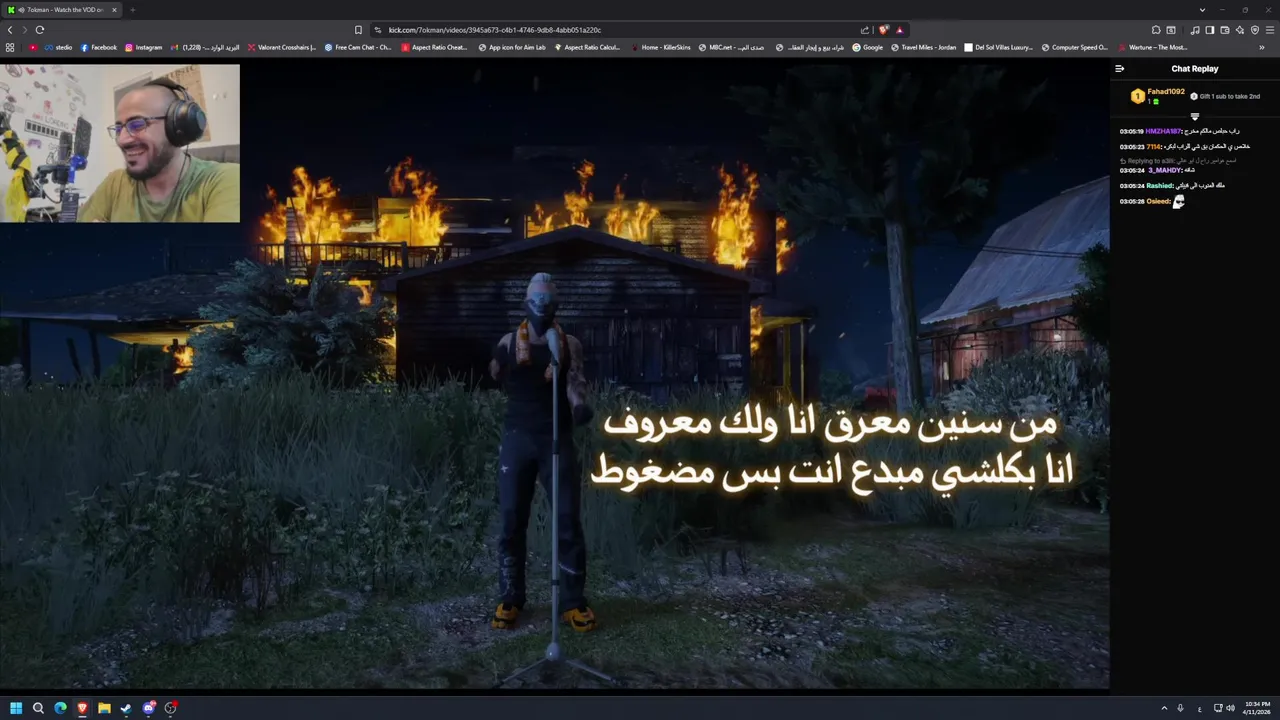1280x720 pixels.
Task: Open Windows taskbar search
Action: (38, 708)
